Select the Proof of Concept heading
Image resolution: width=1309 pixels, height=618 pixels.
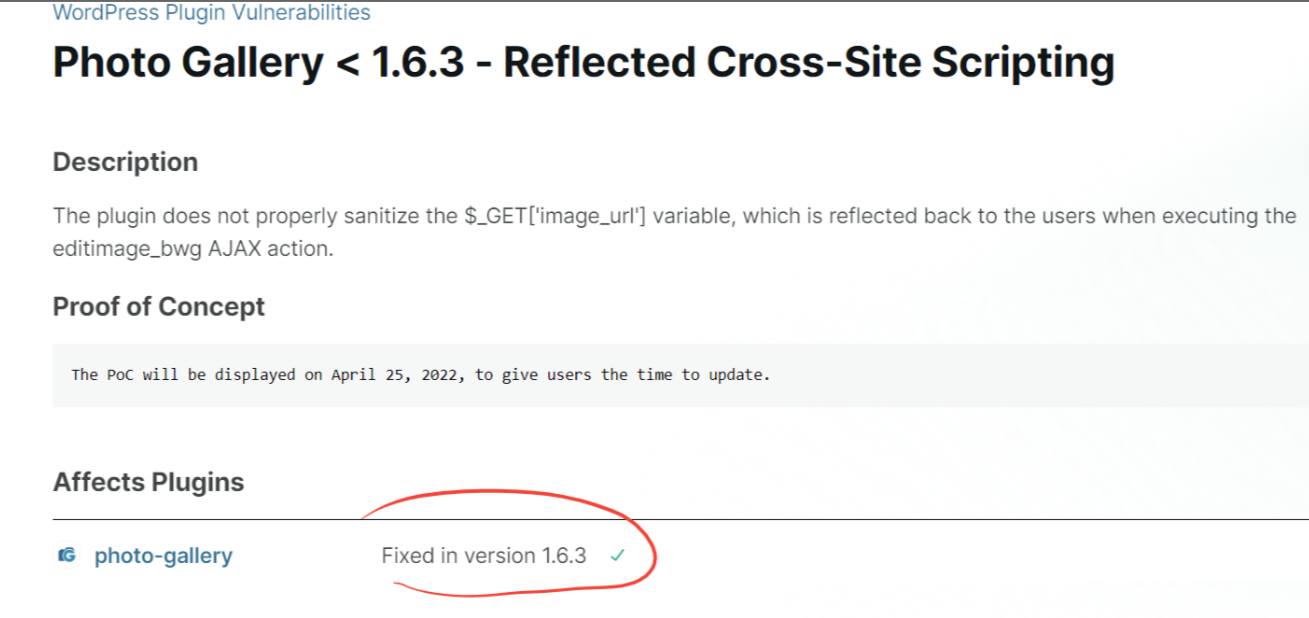click(x=158, y=306)
